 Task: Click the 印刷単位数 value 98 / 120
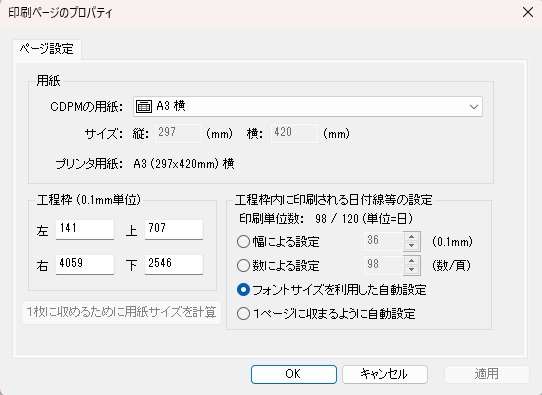point(337,219)
